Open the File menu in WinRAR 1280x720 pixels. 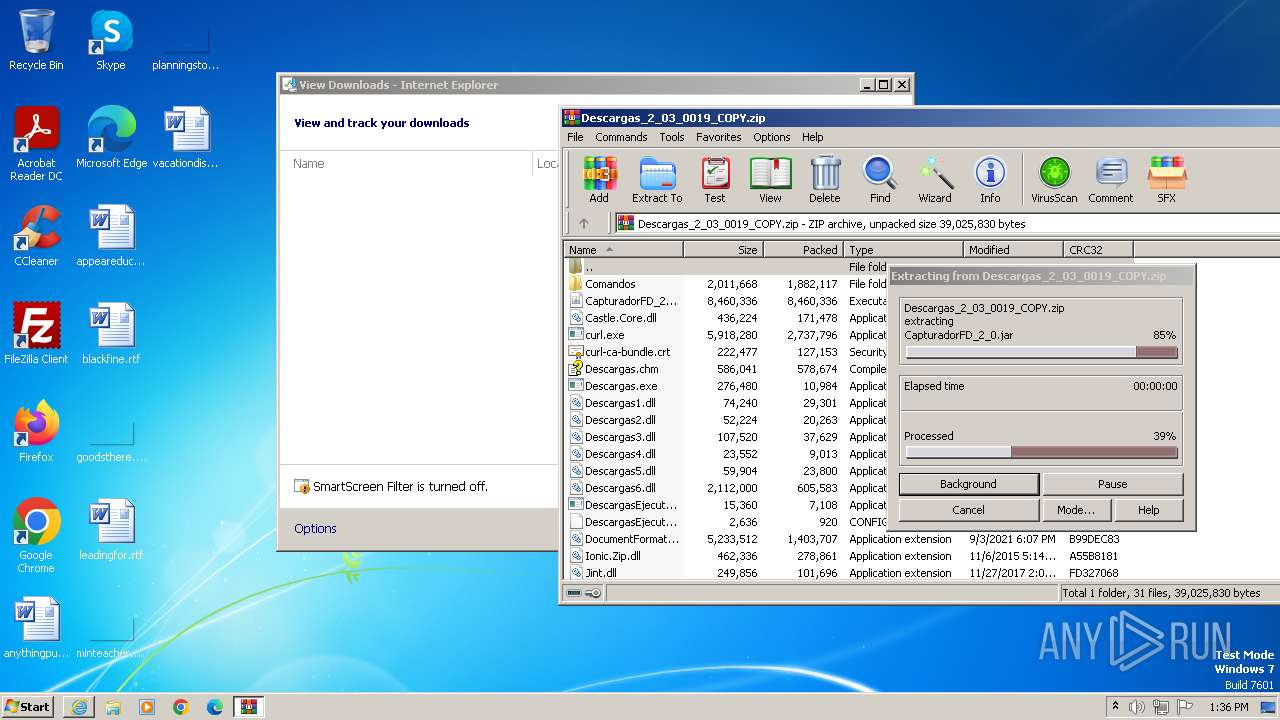click(x=575, y=137)
